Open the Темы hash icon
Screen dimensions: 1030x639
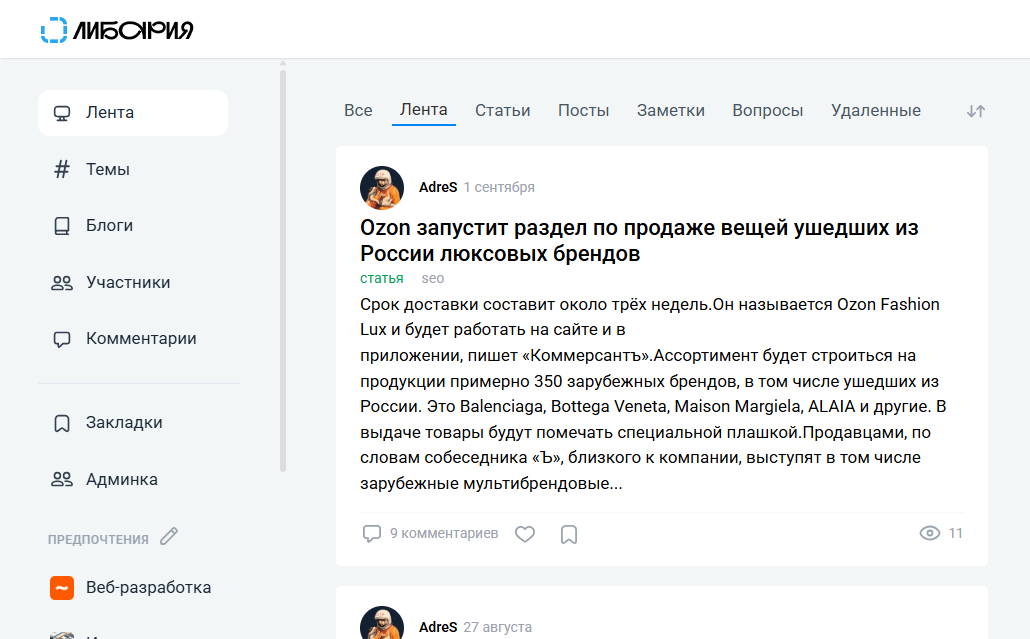click(x=62, y=169)
